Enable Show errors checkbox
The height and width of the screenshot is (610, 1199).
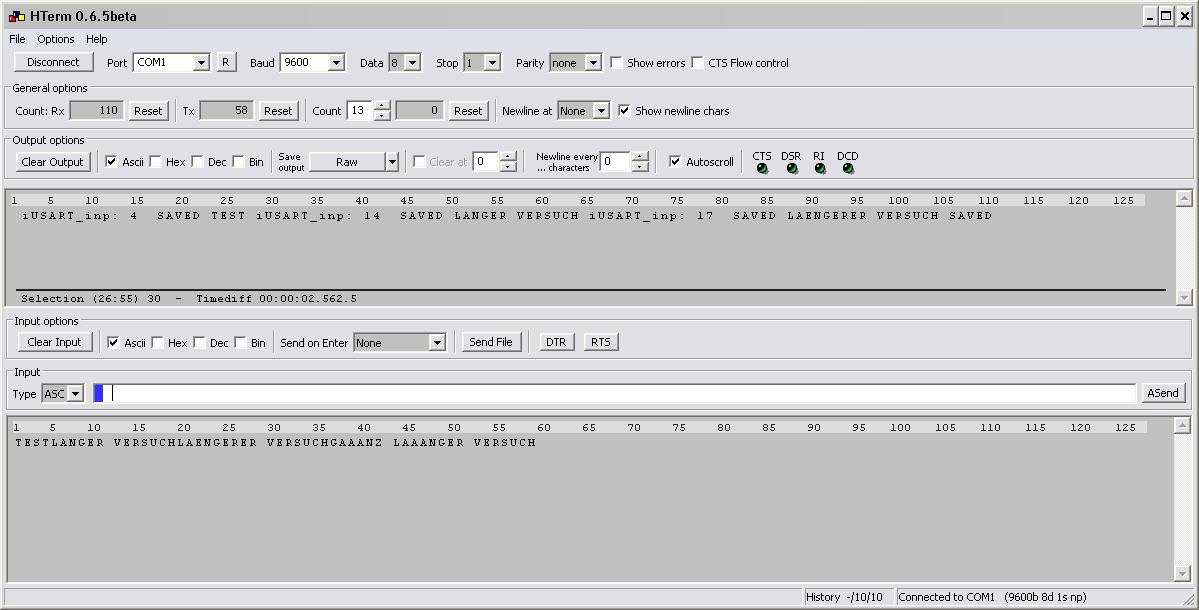pos(616,63)
